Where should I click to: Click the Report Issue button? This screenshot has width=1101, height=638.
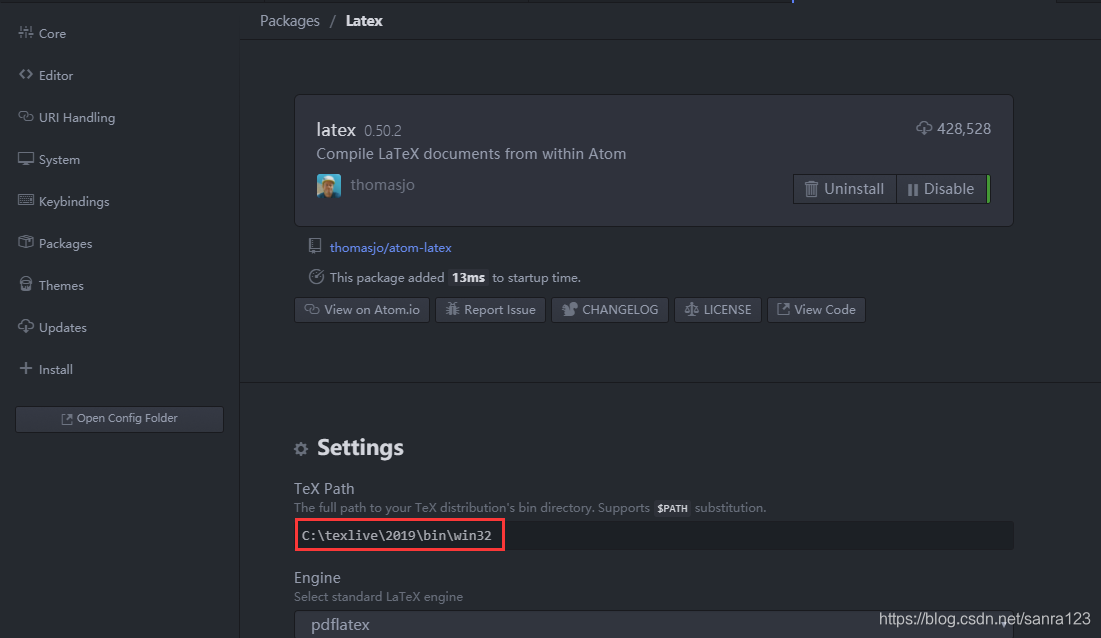point(490,310)
